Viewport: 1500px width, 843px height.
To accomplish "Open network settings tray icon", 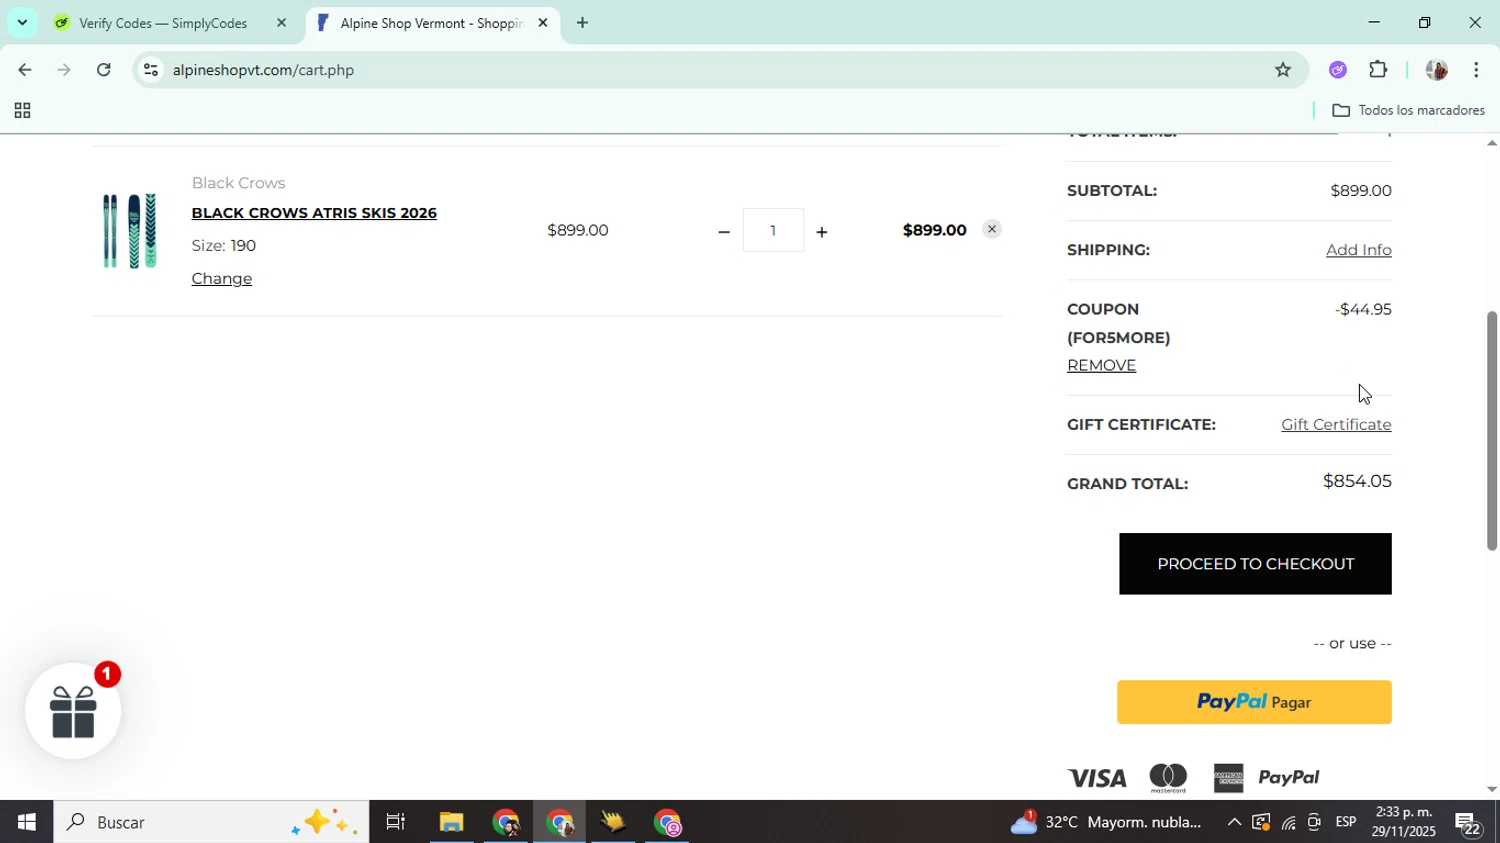I will (x=1288, y=822).
